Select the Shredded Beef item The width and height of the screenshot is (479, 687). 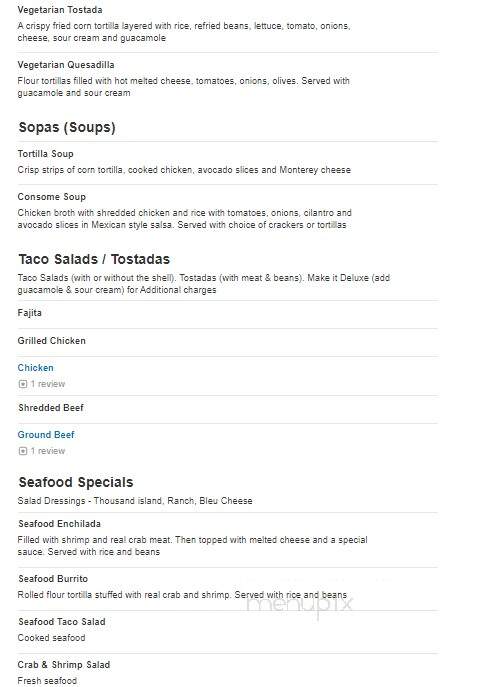tap(51, 408)
